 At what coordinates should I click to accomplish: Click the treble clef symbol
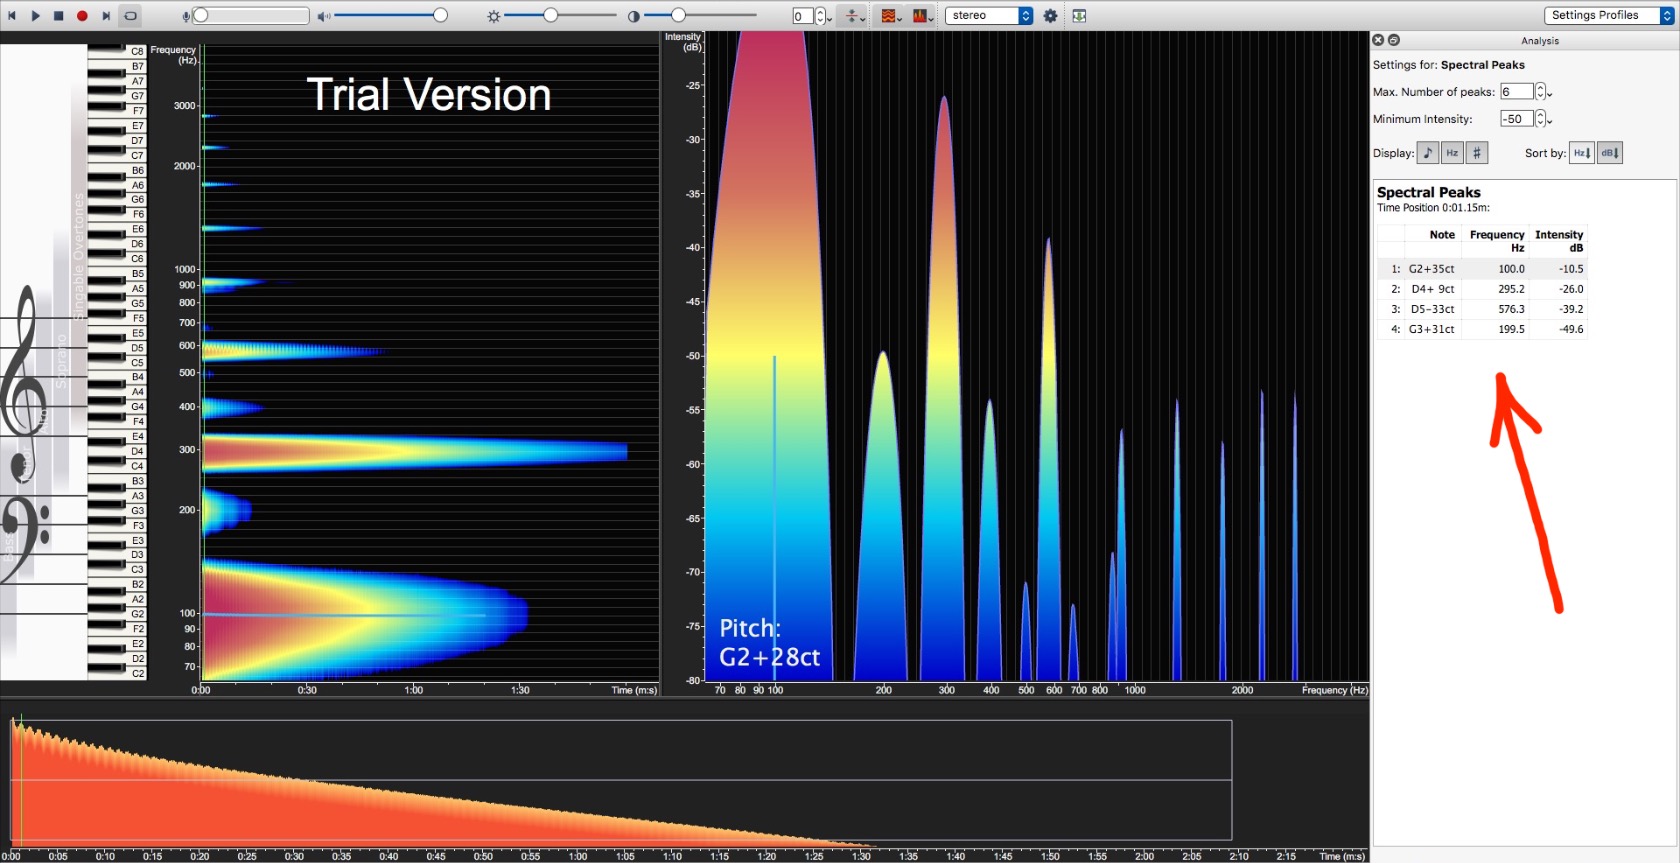tap(23, 385)
